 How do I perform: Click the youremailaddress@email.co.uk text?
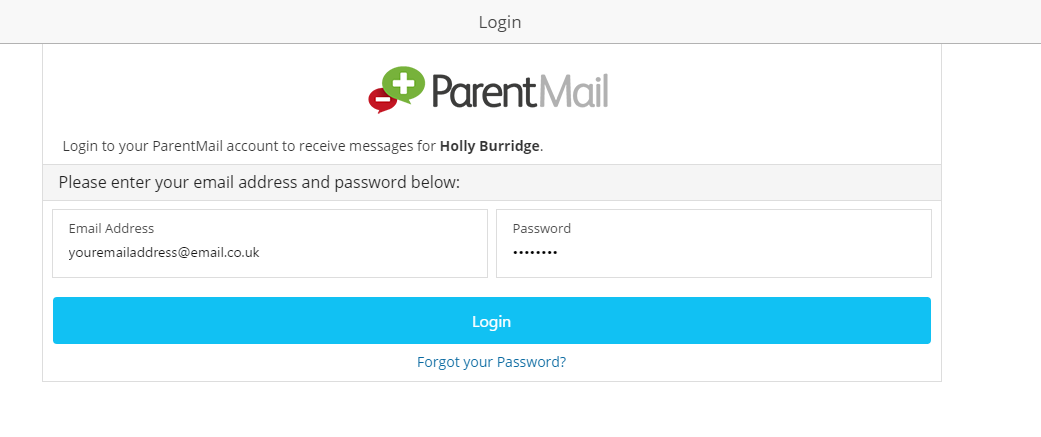164,253
